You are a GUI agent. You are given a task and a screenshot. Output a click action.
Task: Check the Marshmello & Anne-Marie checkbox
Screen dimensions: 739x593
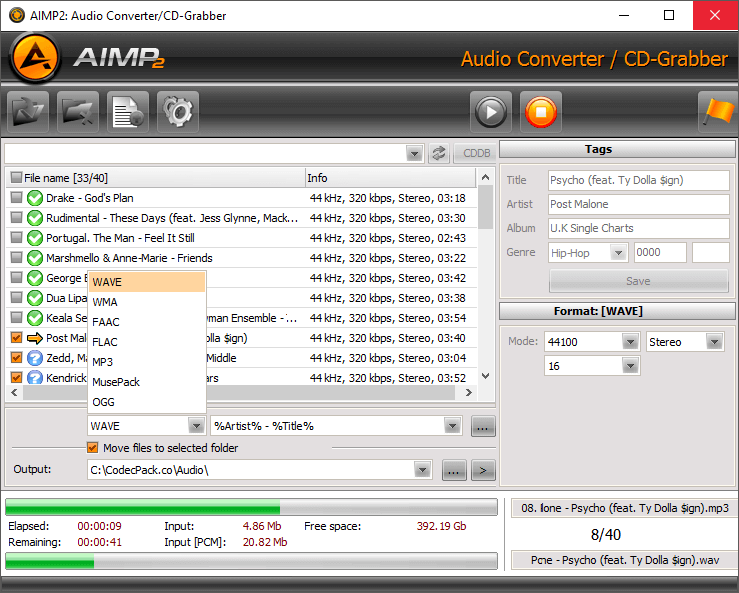point(16,257)
